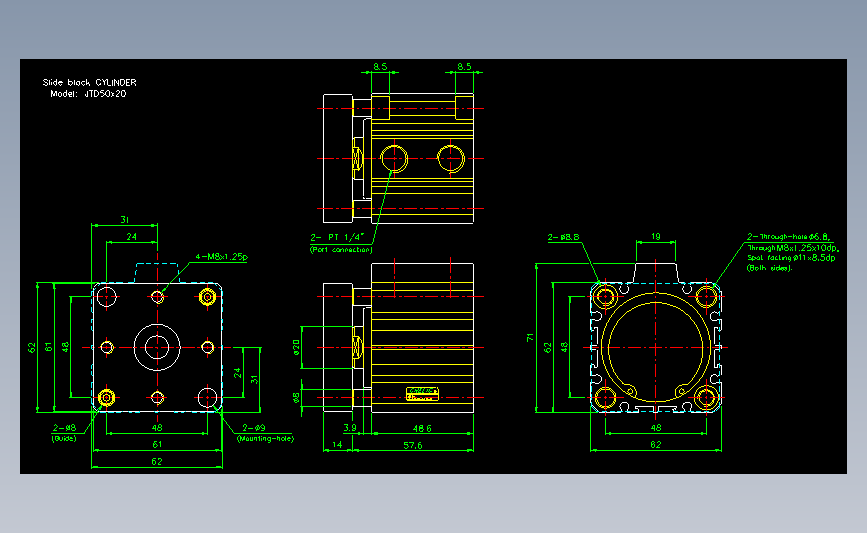
Task: Click the horizontal '31' dimension above front view
Action: click(124, 220)
